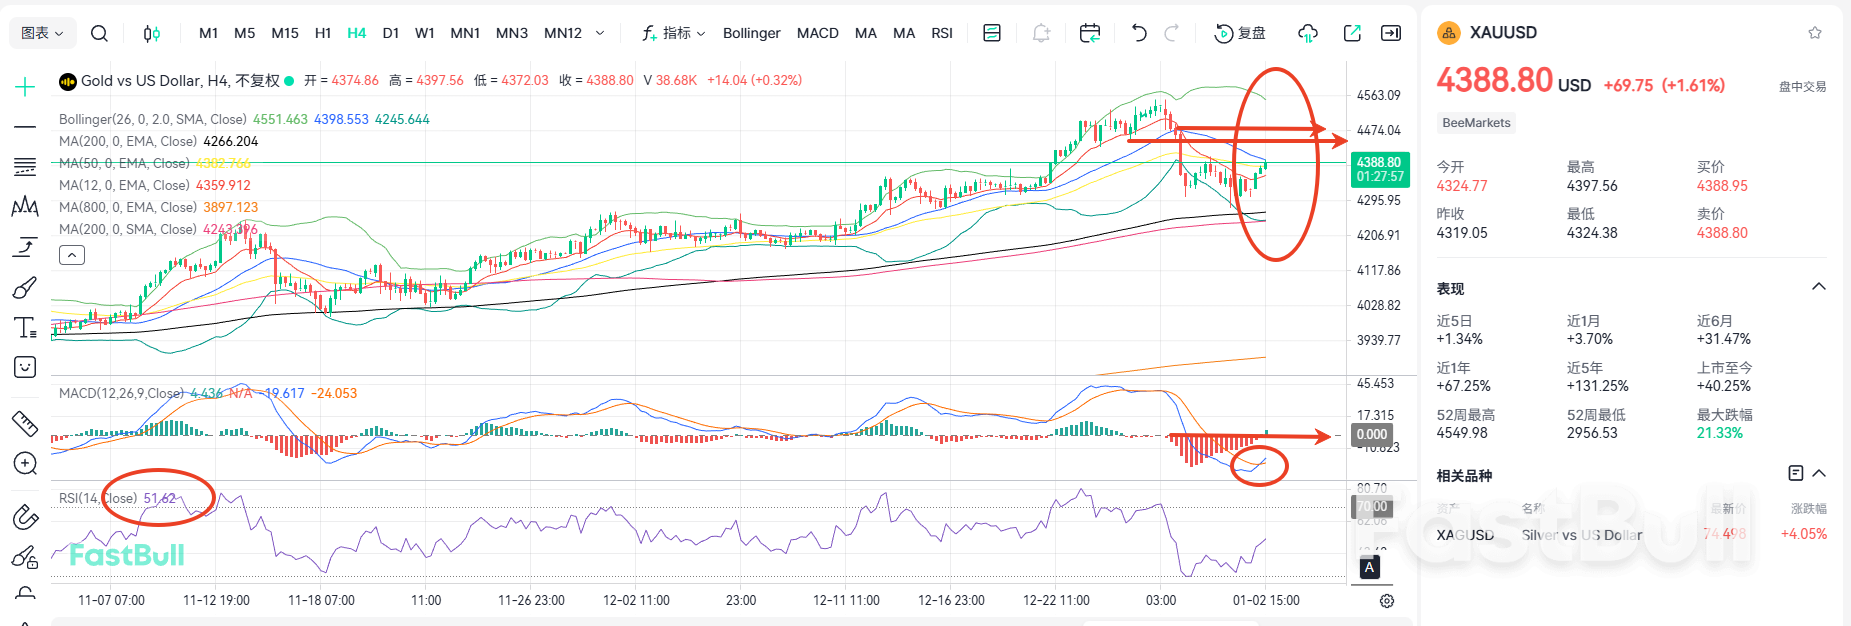The height and width of the screenshot is (626, 1851).
Task: Click the undo arrow icon
Action: pos(1139,33)
